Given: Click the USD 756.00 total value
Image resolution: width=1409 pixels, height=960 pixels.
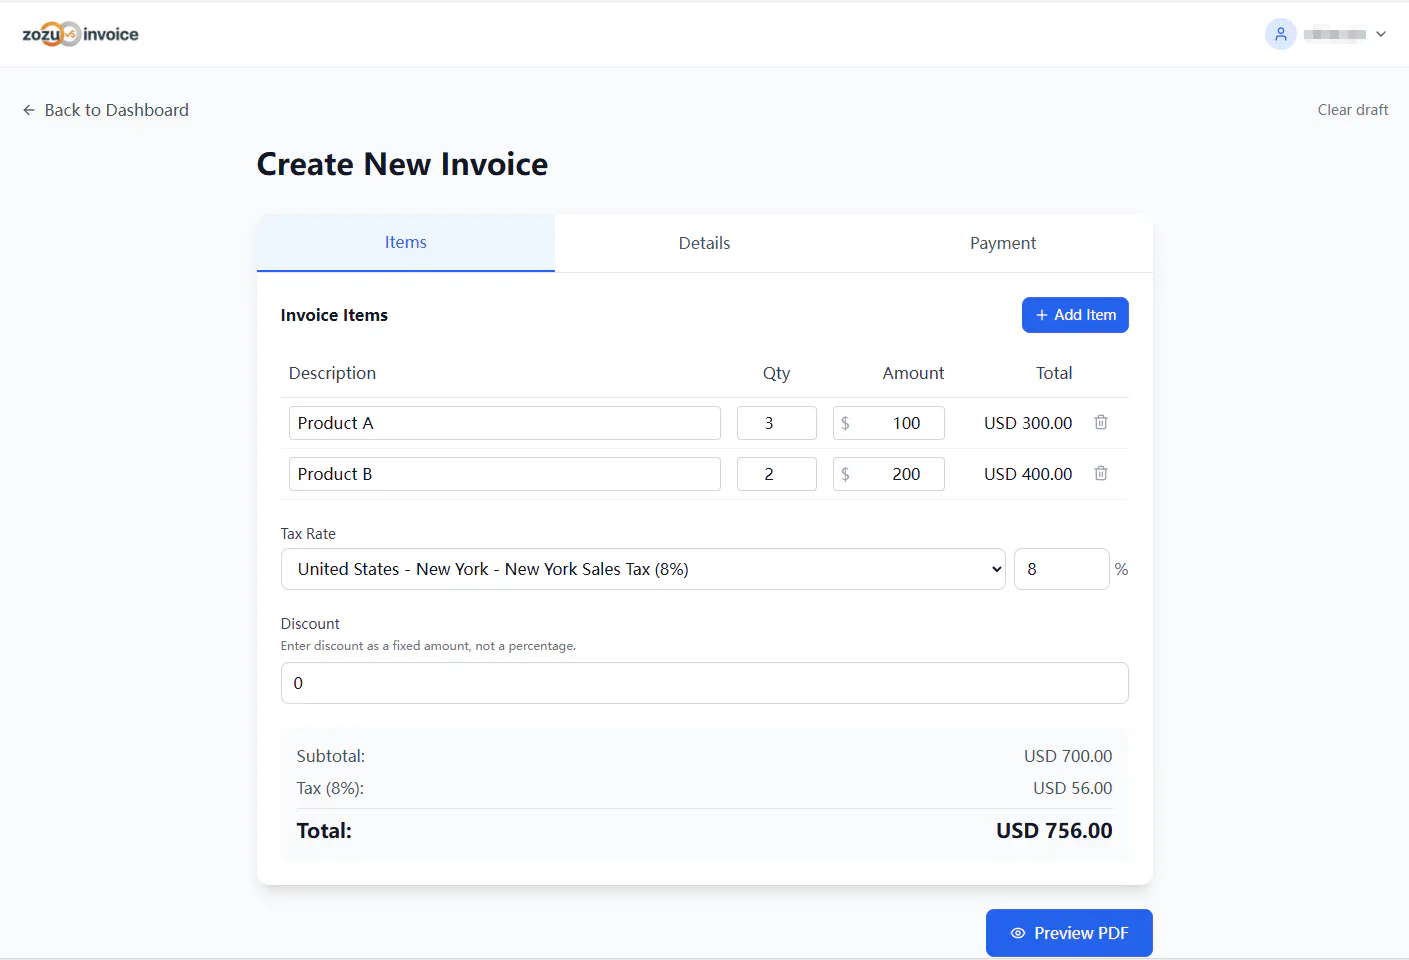Looking at the screenshot, I should [1054, 831].
